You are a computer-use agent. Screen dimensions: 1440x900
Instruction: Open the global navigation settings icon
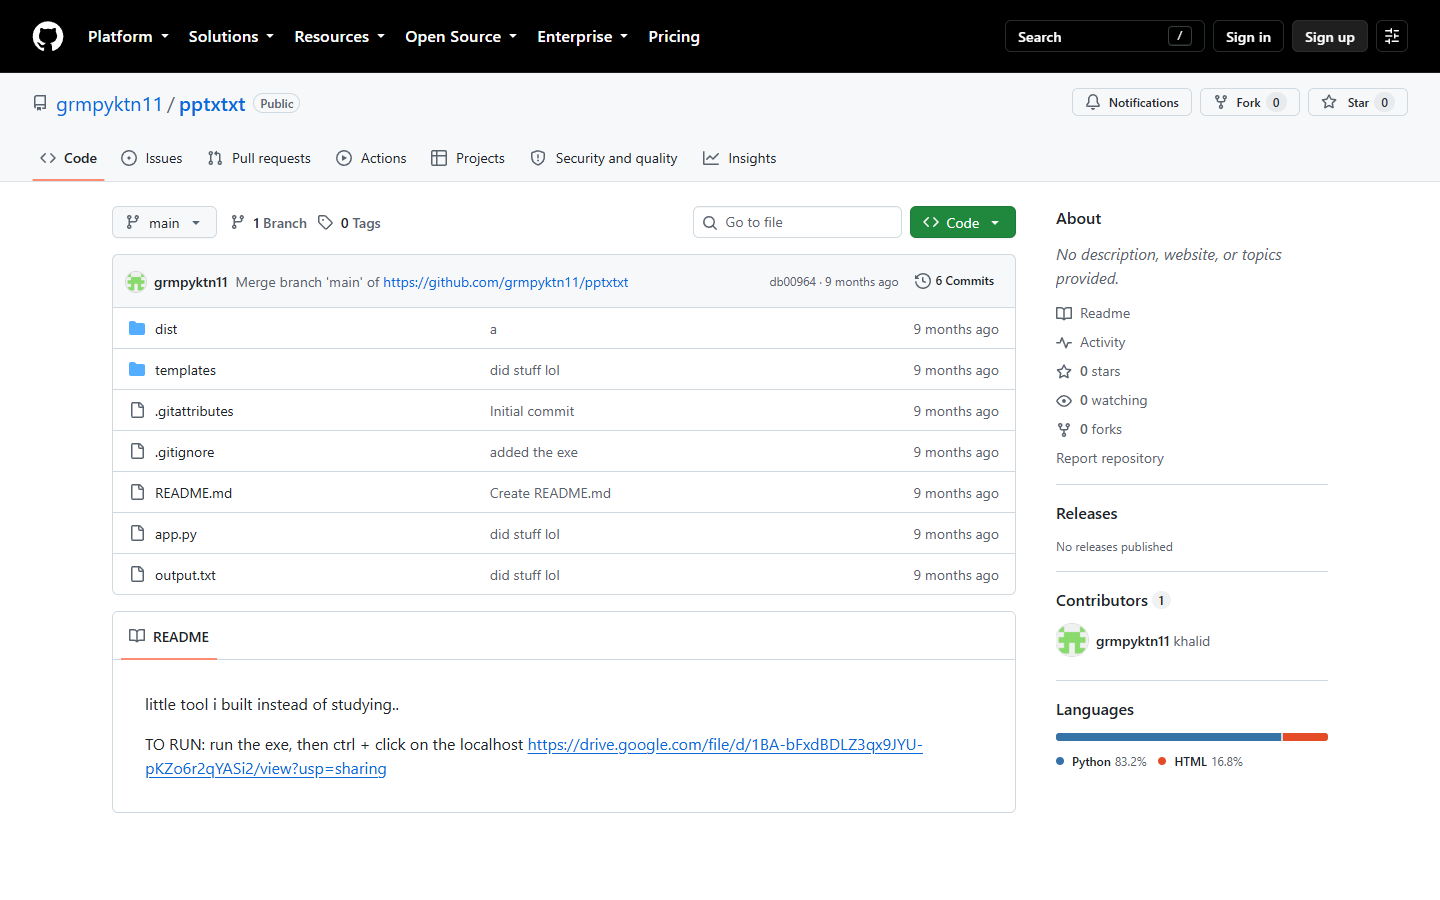click(x=1392, y=37)
